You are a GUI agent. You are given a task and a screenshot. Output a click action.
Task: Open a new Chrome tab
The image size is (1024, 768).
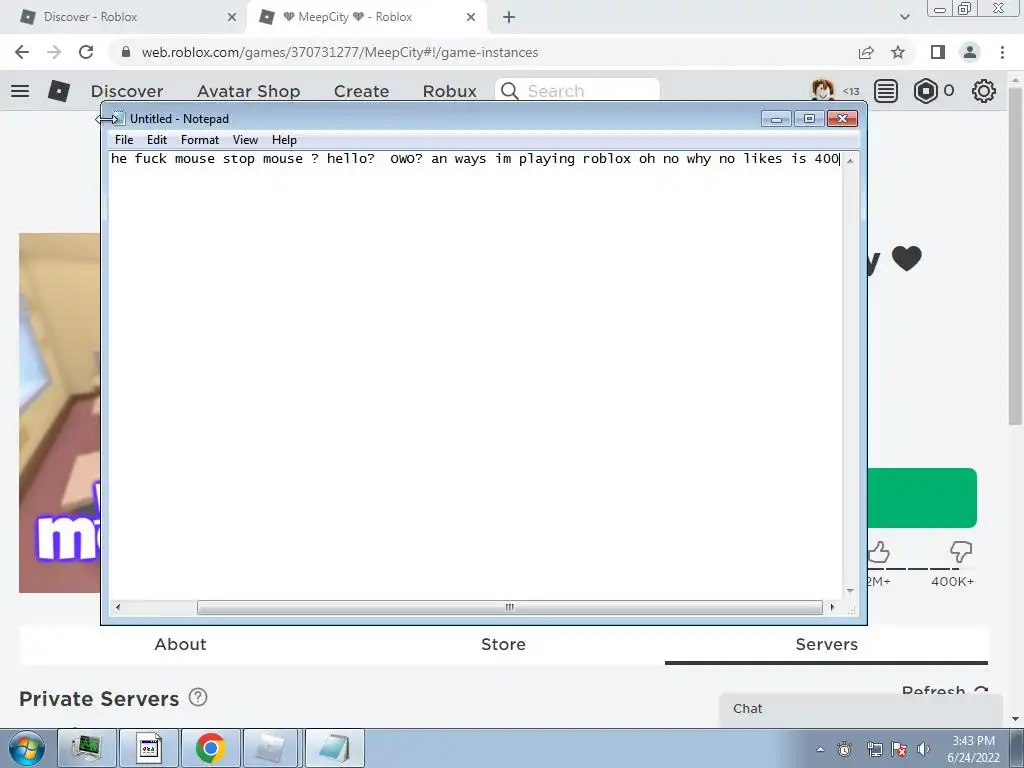click(509, 18)
